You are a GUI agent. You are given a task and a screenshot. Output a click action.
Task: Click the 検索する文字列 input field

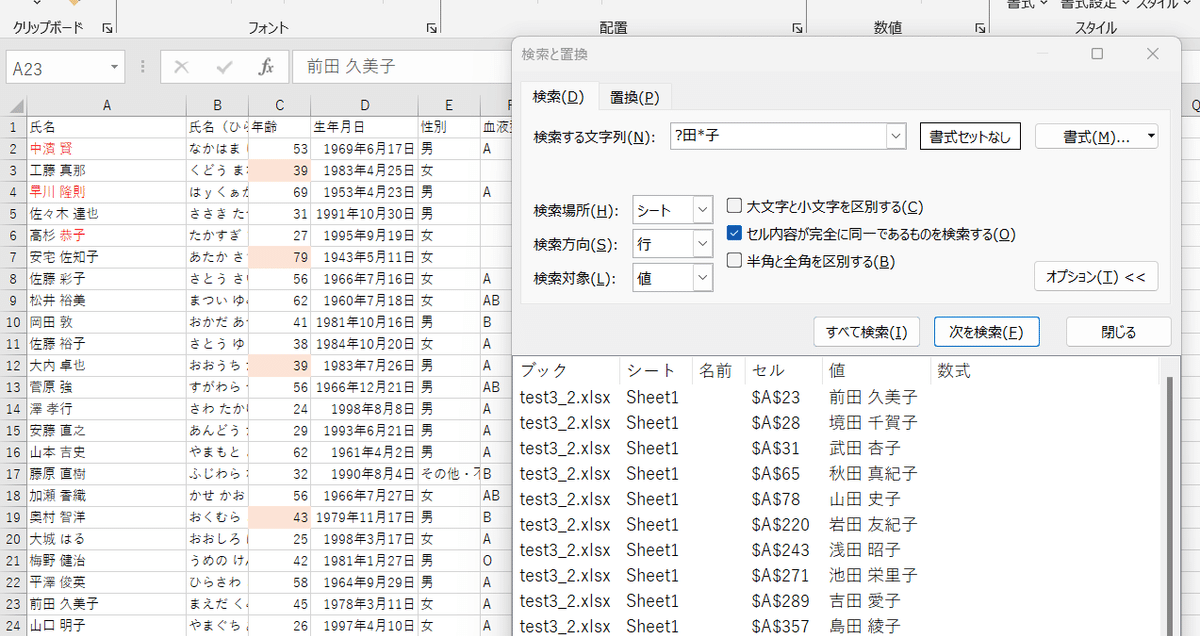coord(778,136)
